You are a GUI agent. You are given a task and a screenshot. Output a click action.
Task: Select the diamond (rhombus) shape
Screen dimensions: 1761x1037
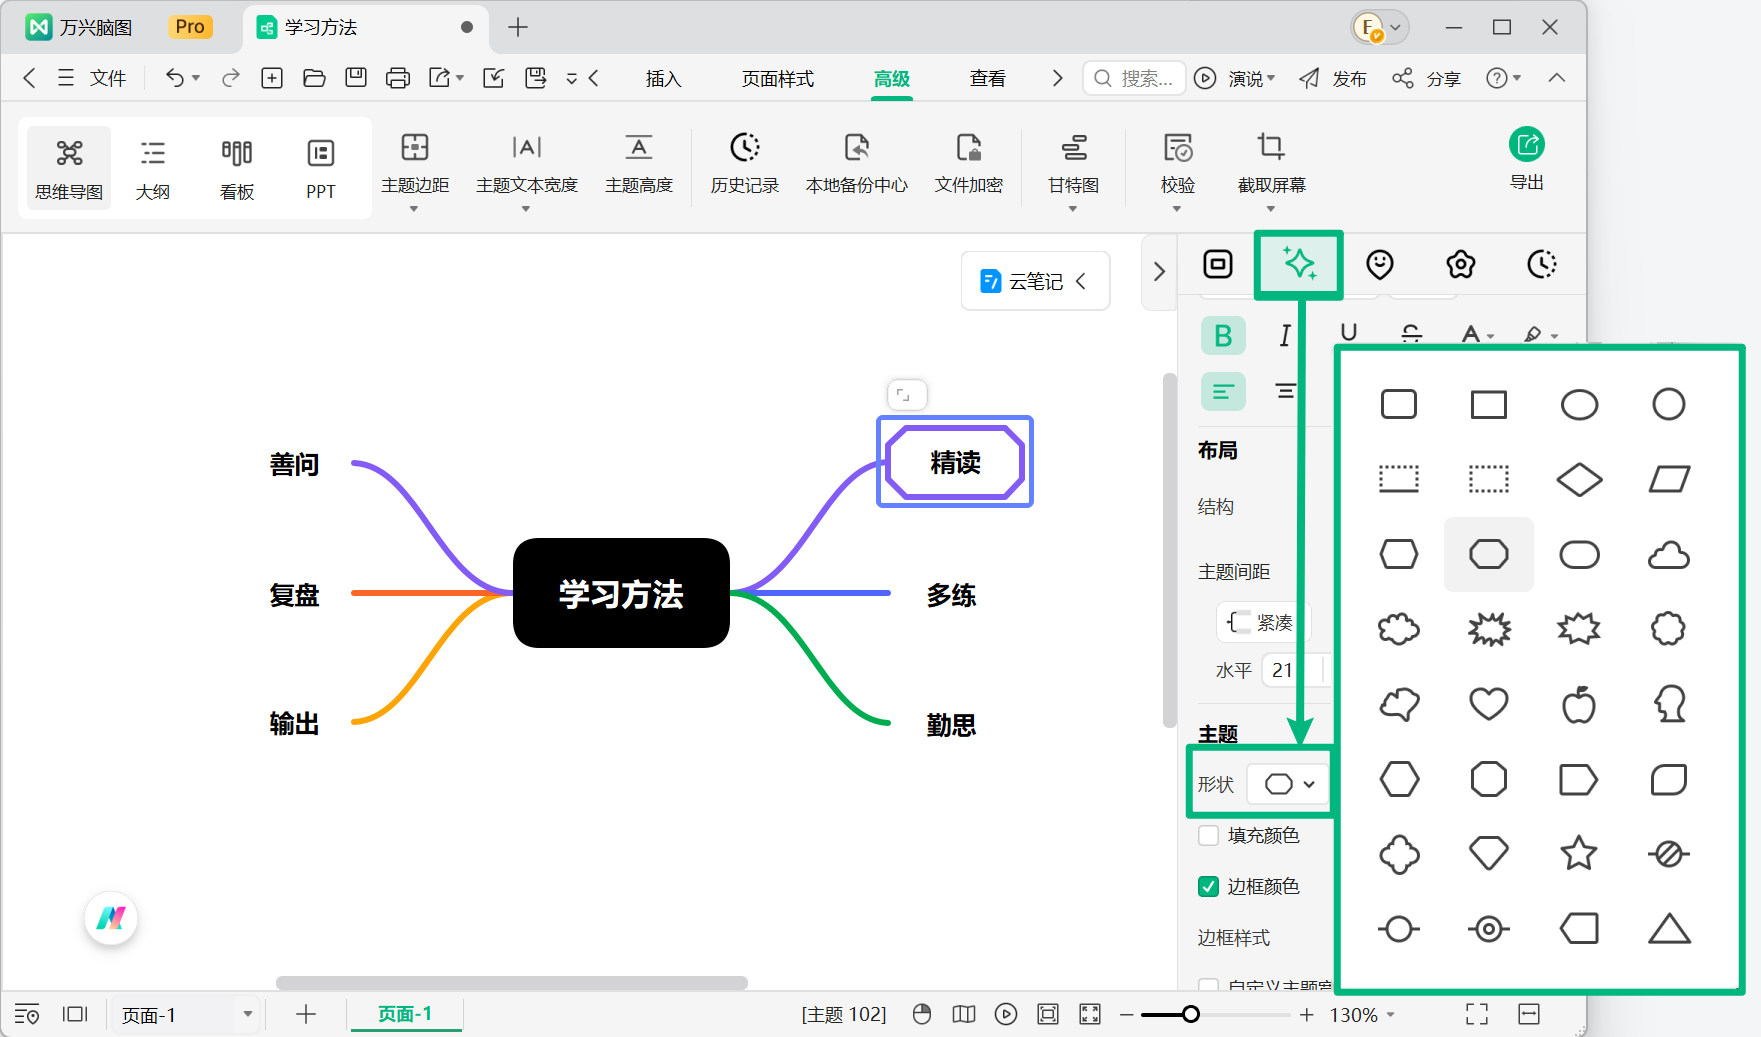pyautogui.click(x=1579, y=480)
